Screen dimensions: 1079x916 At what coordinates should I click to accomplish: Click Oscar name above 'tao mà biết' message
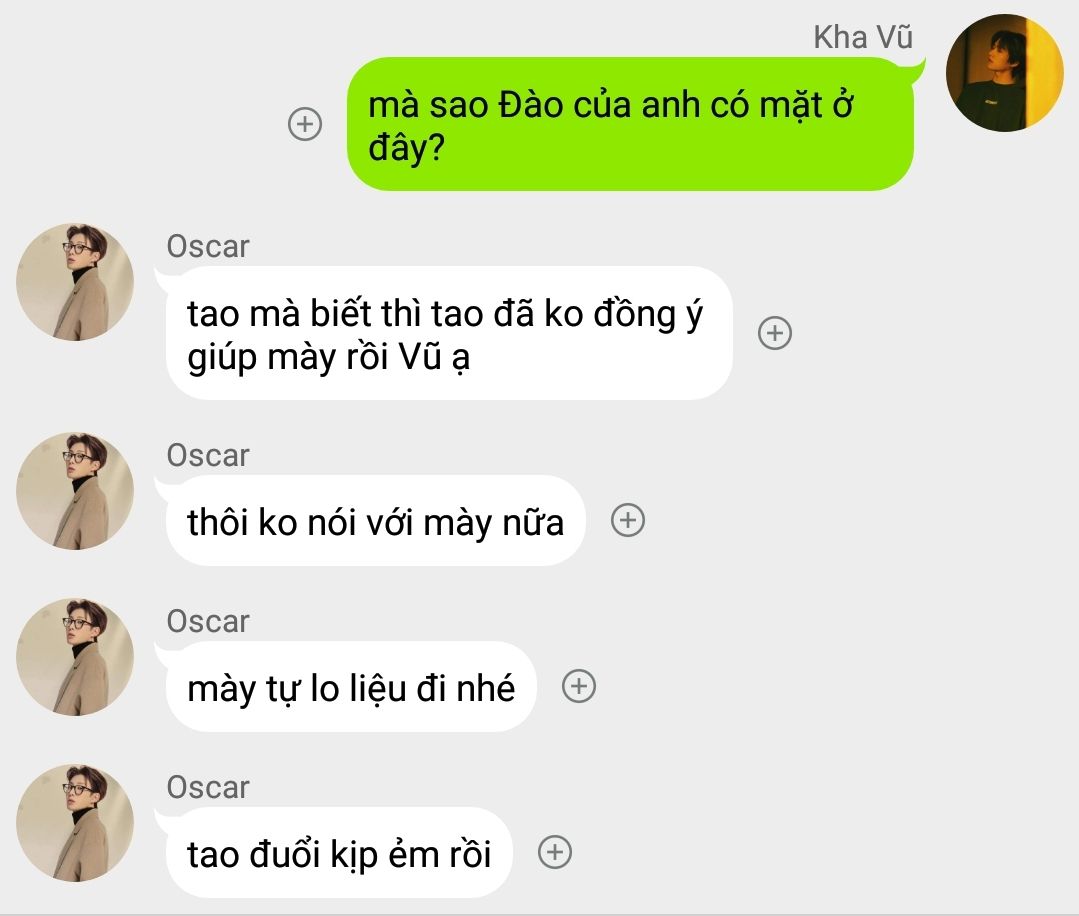(x=208, y=246)
